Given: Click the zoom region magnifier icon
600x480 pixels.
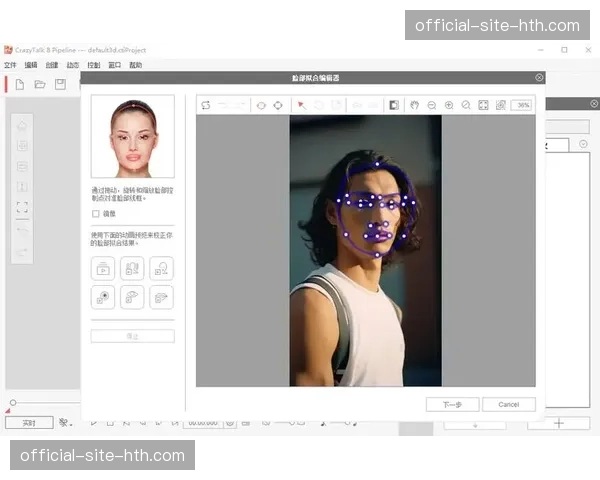Looking at the screenshot, I should [x=466, y=105].
